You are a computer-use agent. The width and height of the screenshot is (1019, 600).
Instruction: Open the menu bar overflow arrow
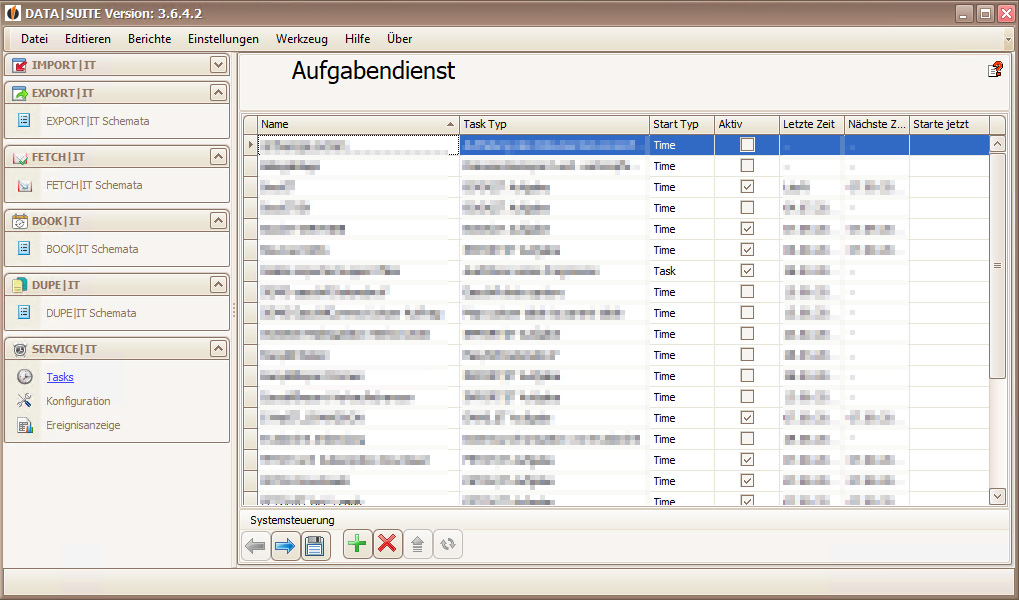click(1009, 39)
